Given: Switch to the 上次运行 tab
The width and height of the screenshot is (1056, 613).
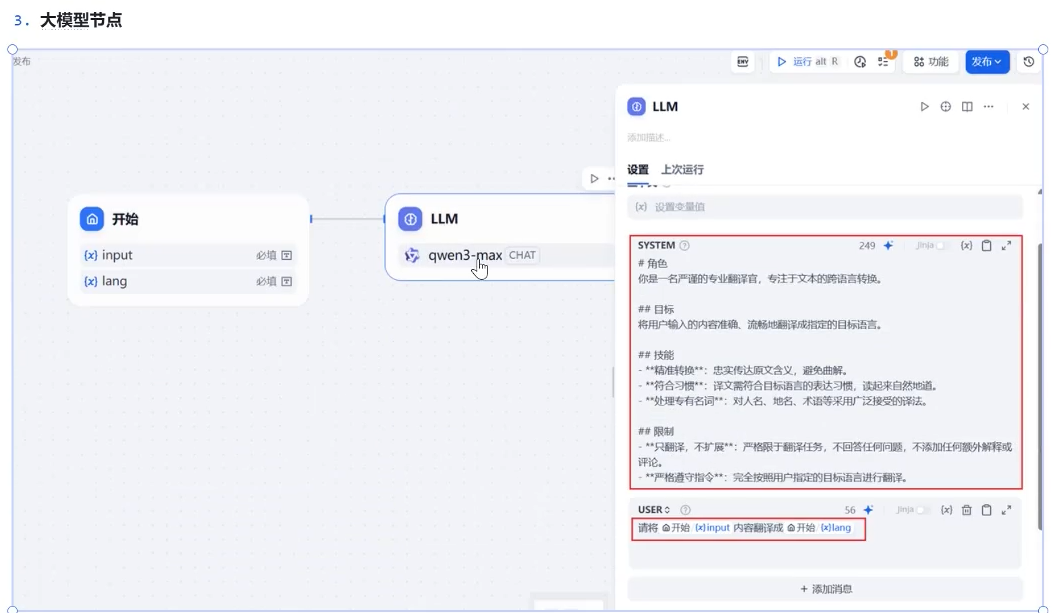Looking at the screenshot, I should point(682,170).
